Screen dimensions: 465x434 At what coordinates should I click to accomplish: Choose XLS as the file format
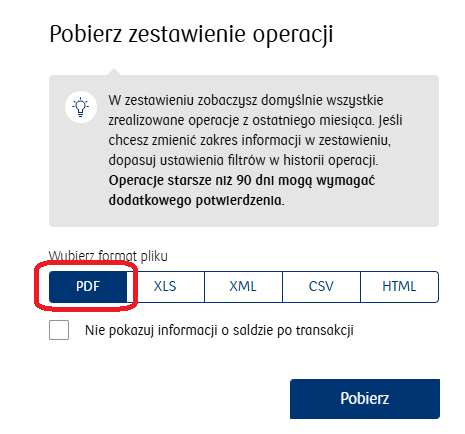165,287
